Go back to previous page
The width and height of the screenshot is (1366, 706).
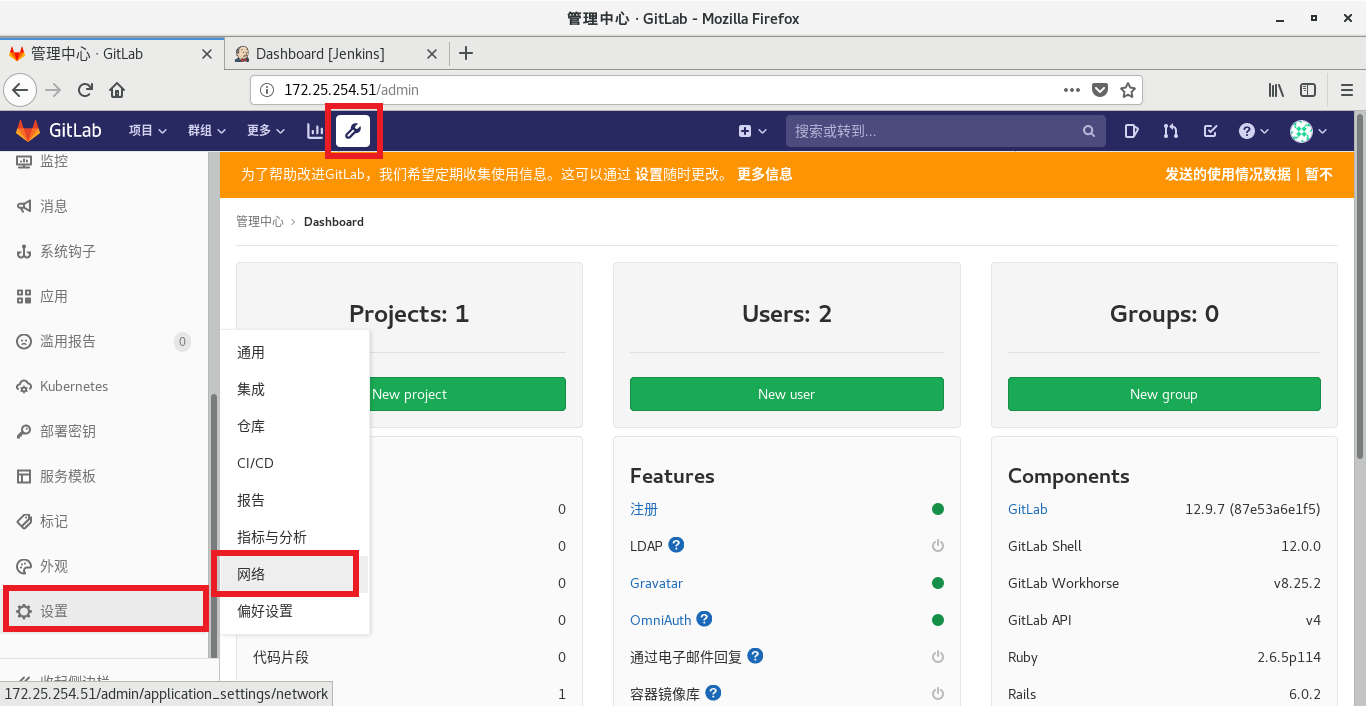(20, 90)
